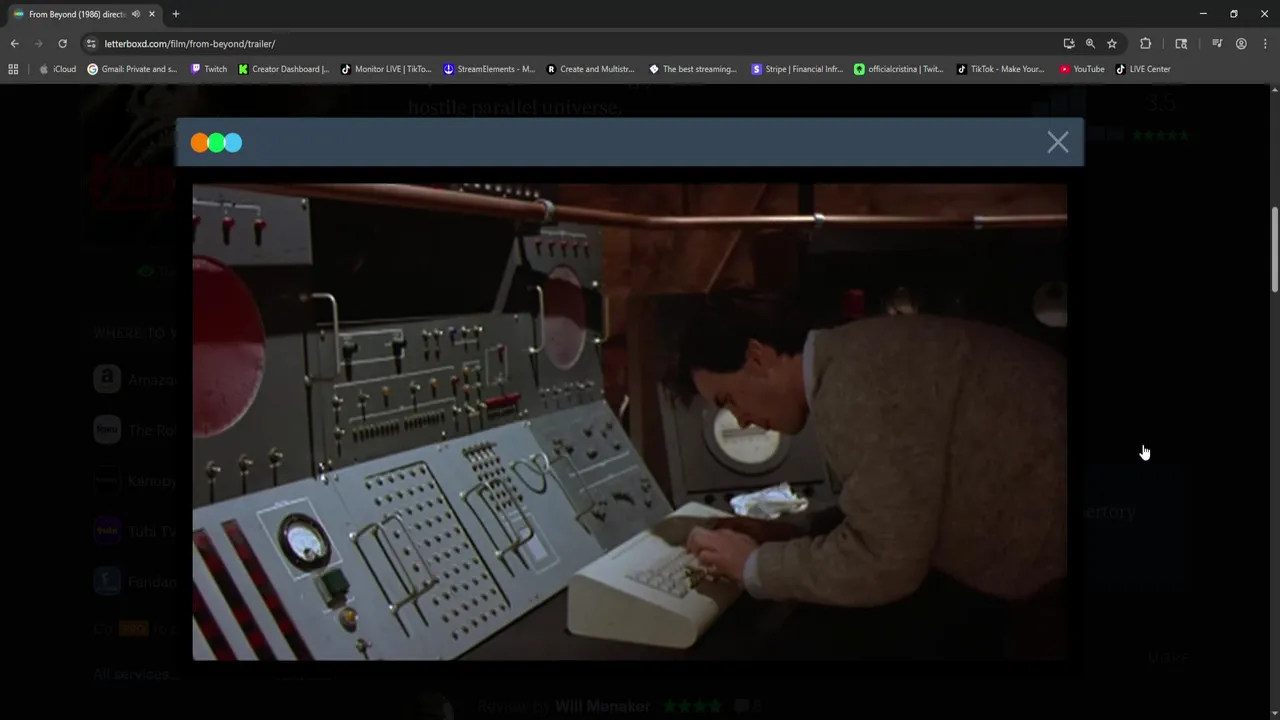Click the letterboxd.com address bar
This screenshot has height=720, width=1280.
point(570,44)
